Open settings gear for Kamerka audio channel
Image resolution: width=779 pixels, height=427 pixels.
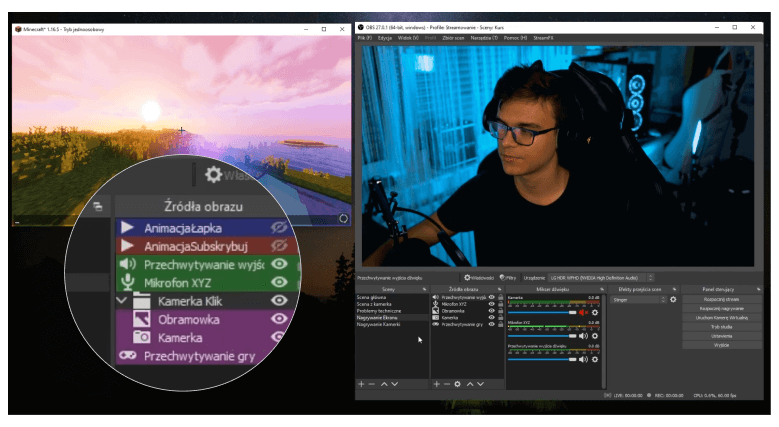pos(595,312)
